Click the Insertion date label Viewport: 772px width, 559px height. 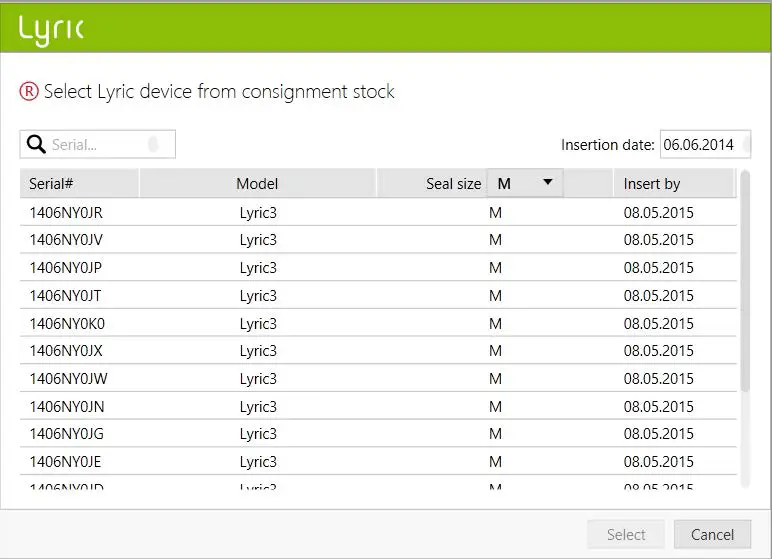(x=608, y=145)
